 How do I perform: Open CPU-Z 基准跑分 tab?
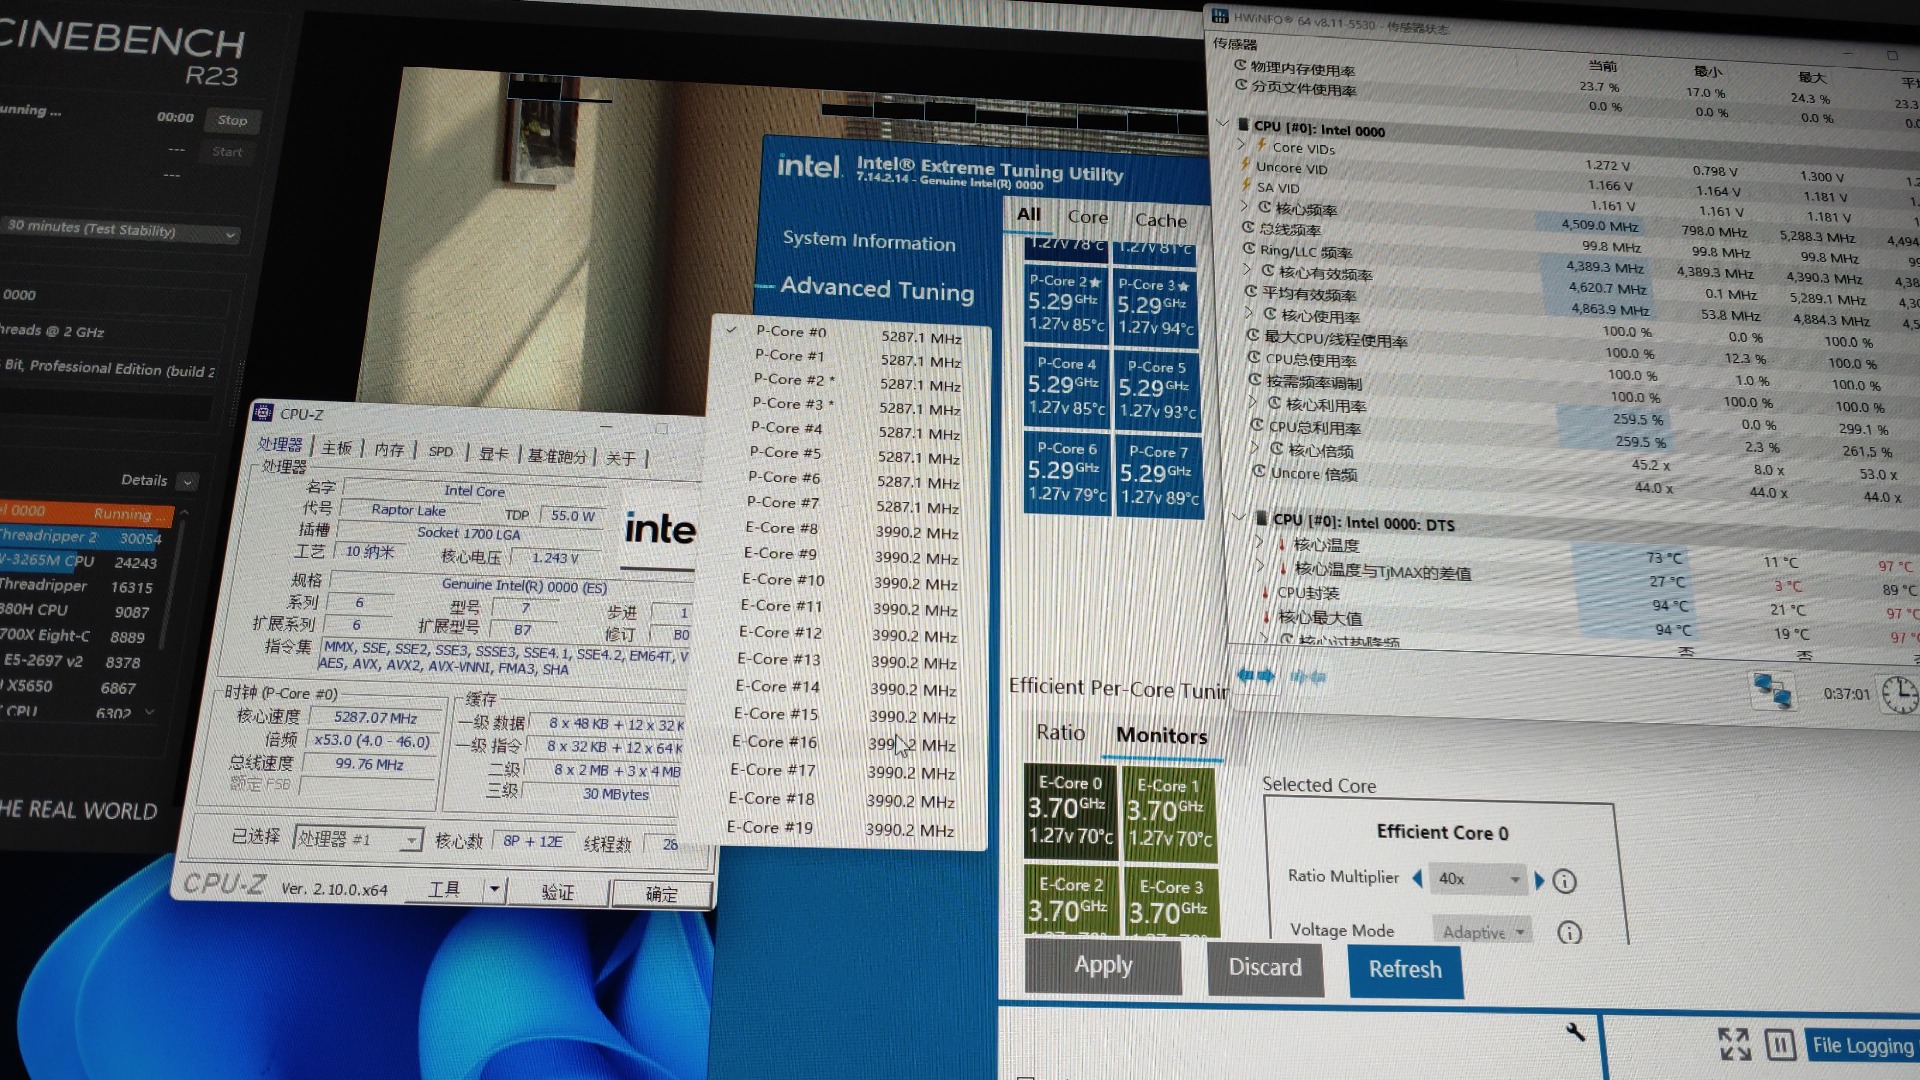[x=557, y=456]
